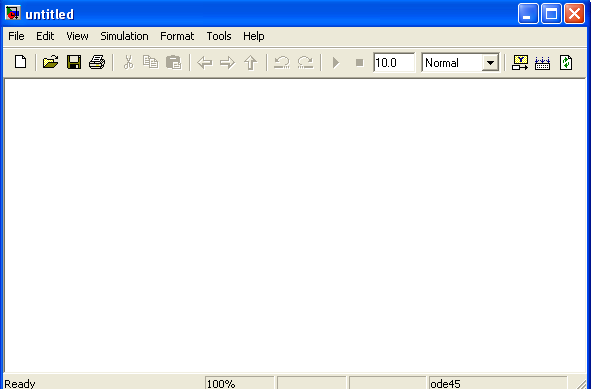The height and width of the screenshot is (389, 591).
Task: Open the File menu
Action: click(x=16, y=36)
